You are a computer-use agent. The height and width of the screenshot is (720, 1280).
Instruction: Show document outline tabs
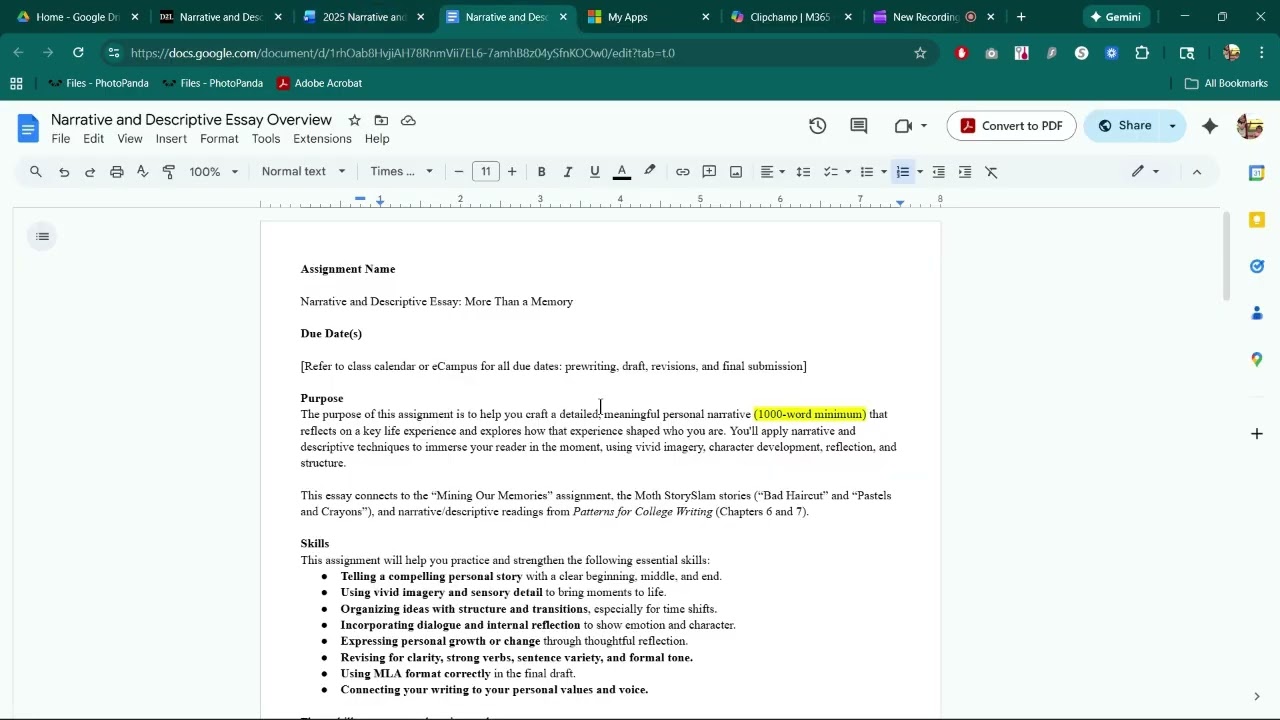(42, 237)
